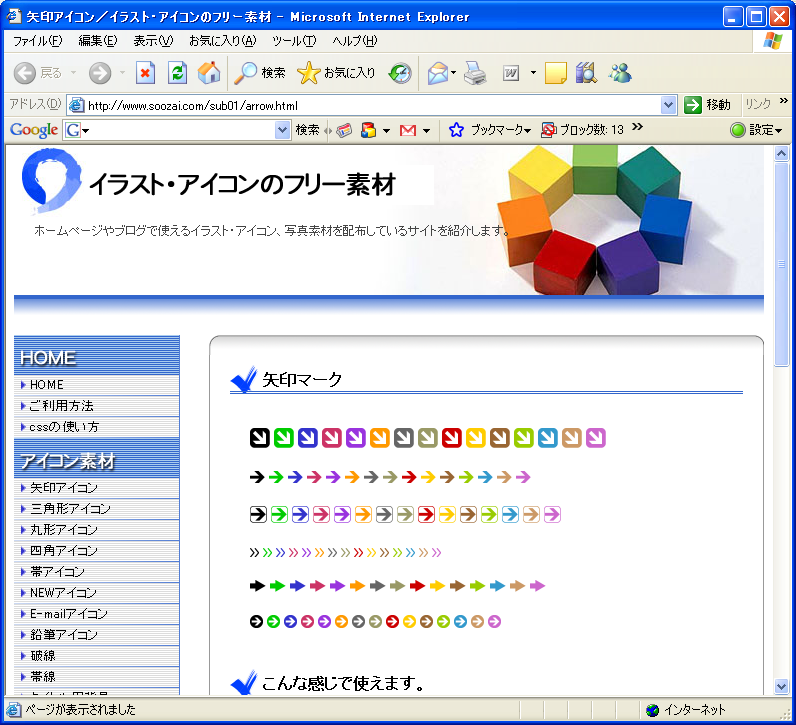Click the page icon in address bar
796x725 pixels.
pos(76,105)
